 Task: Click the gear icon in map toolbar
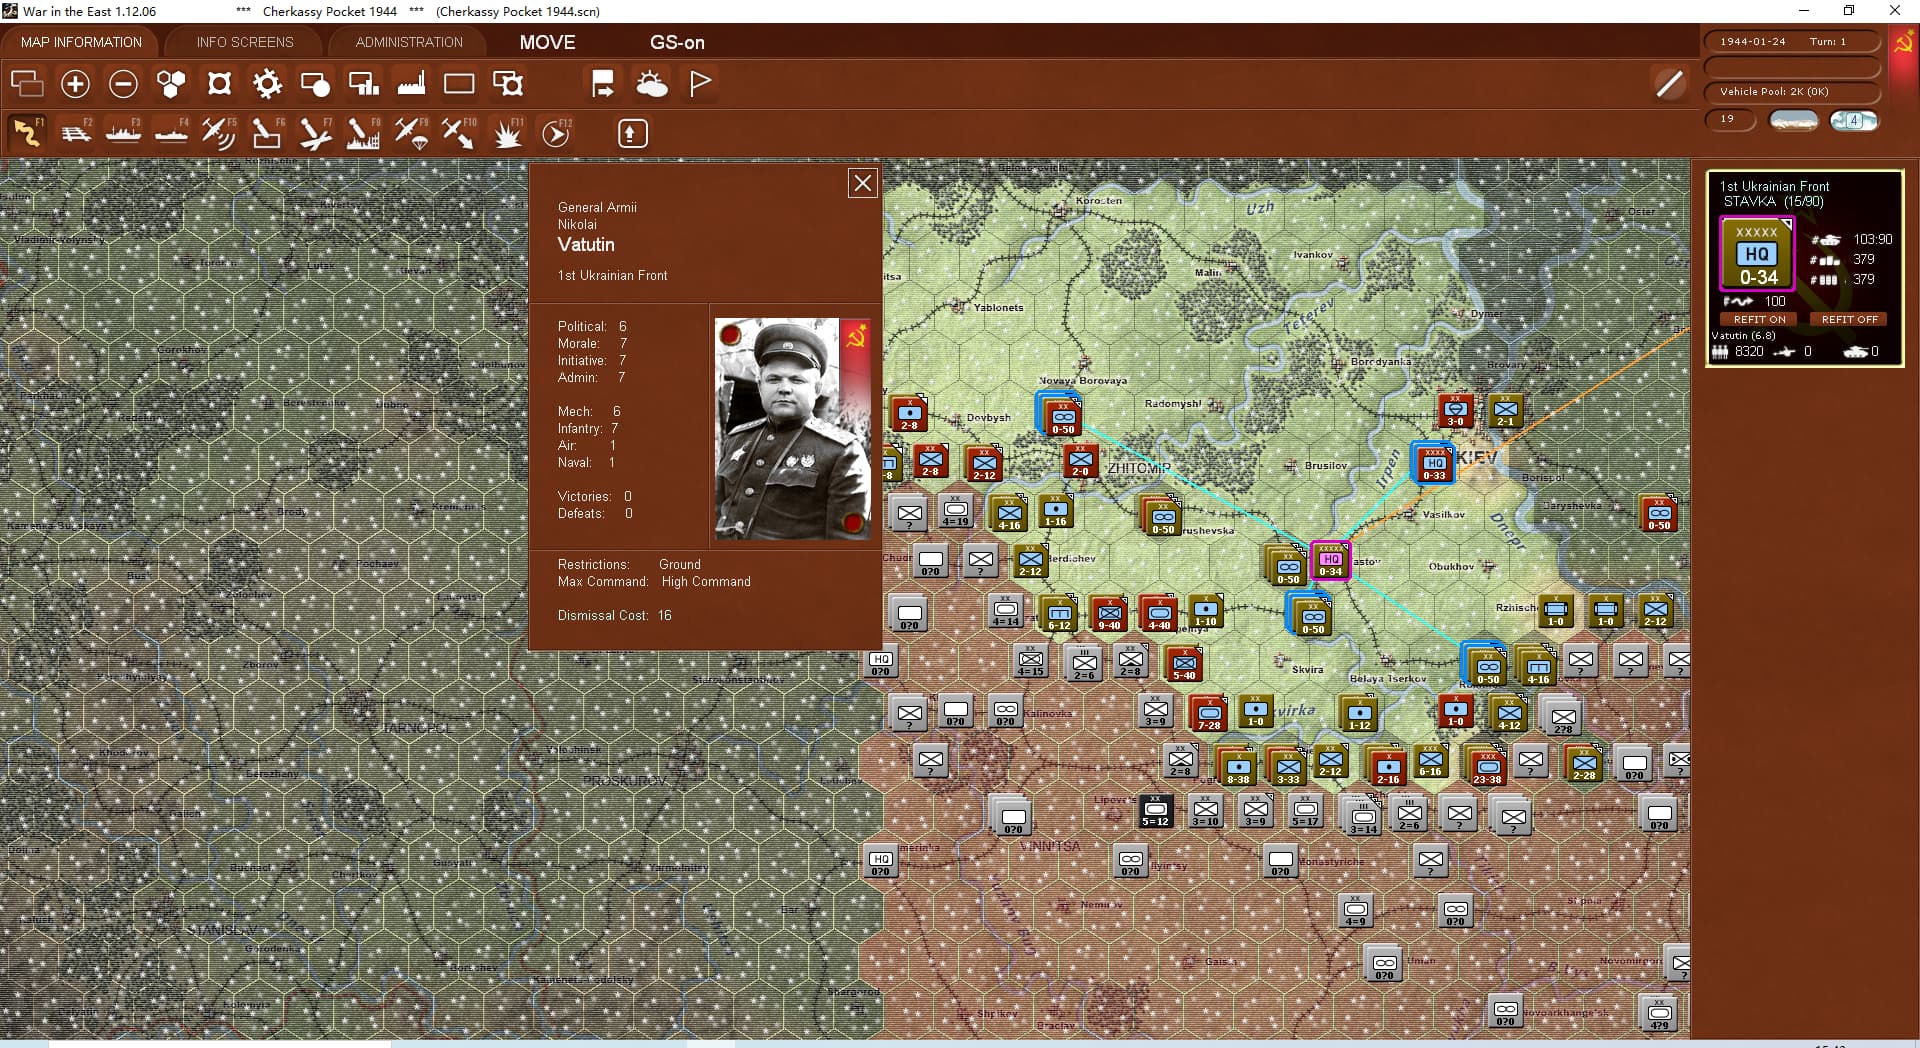coord(267,83)
